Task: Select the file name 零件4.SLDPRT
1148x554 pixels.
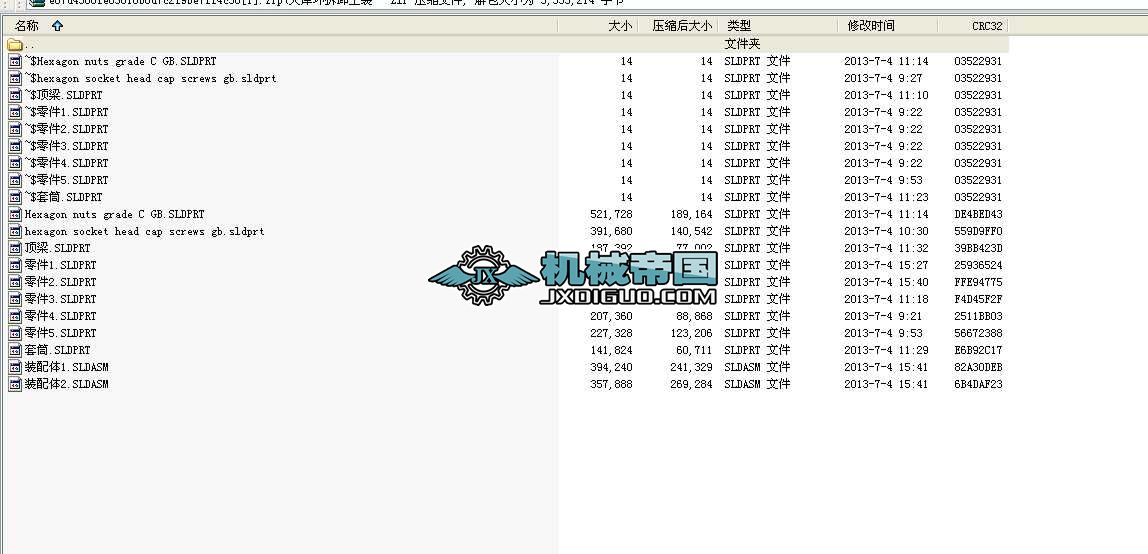Action: (61, 316)
